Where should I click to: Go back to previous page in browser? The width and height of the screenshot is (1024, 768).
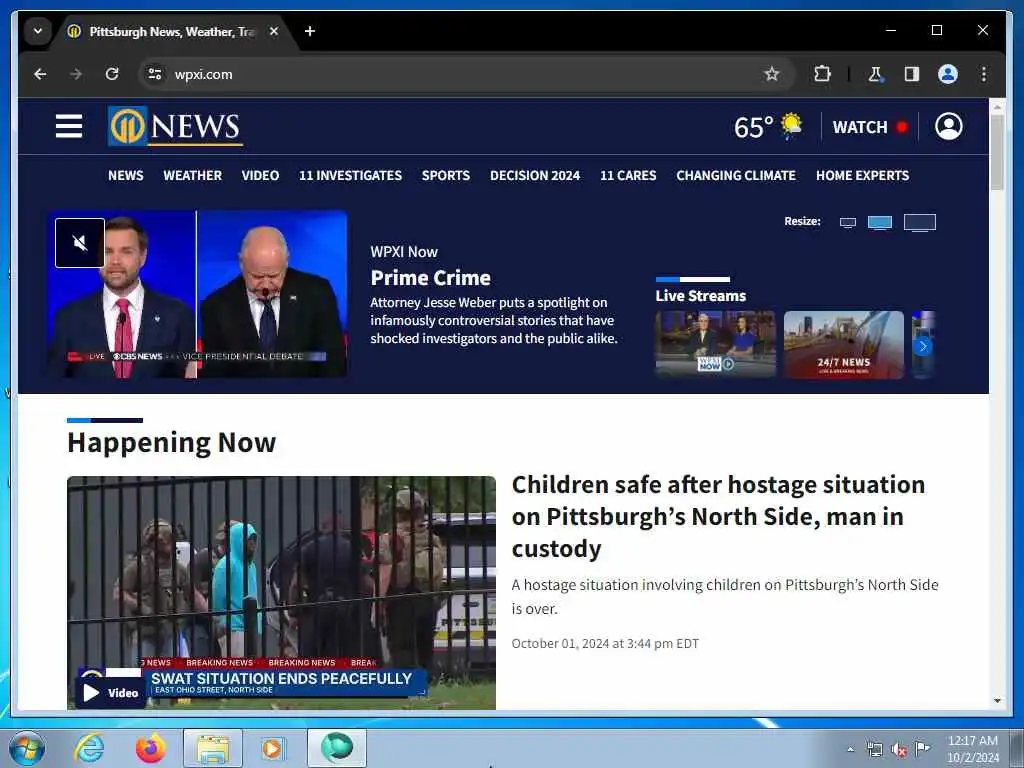click(x=40, y=74)
